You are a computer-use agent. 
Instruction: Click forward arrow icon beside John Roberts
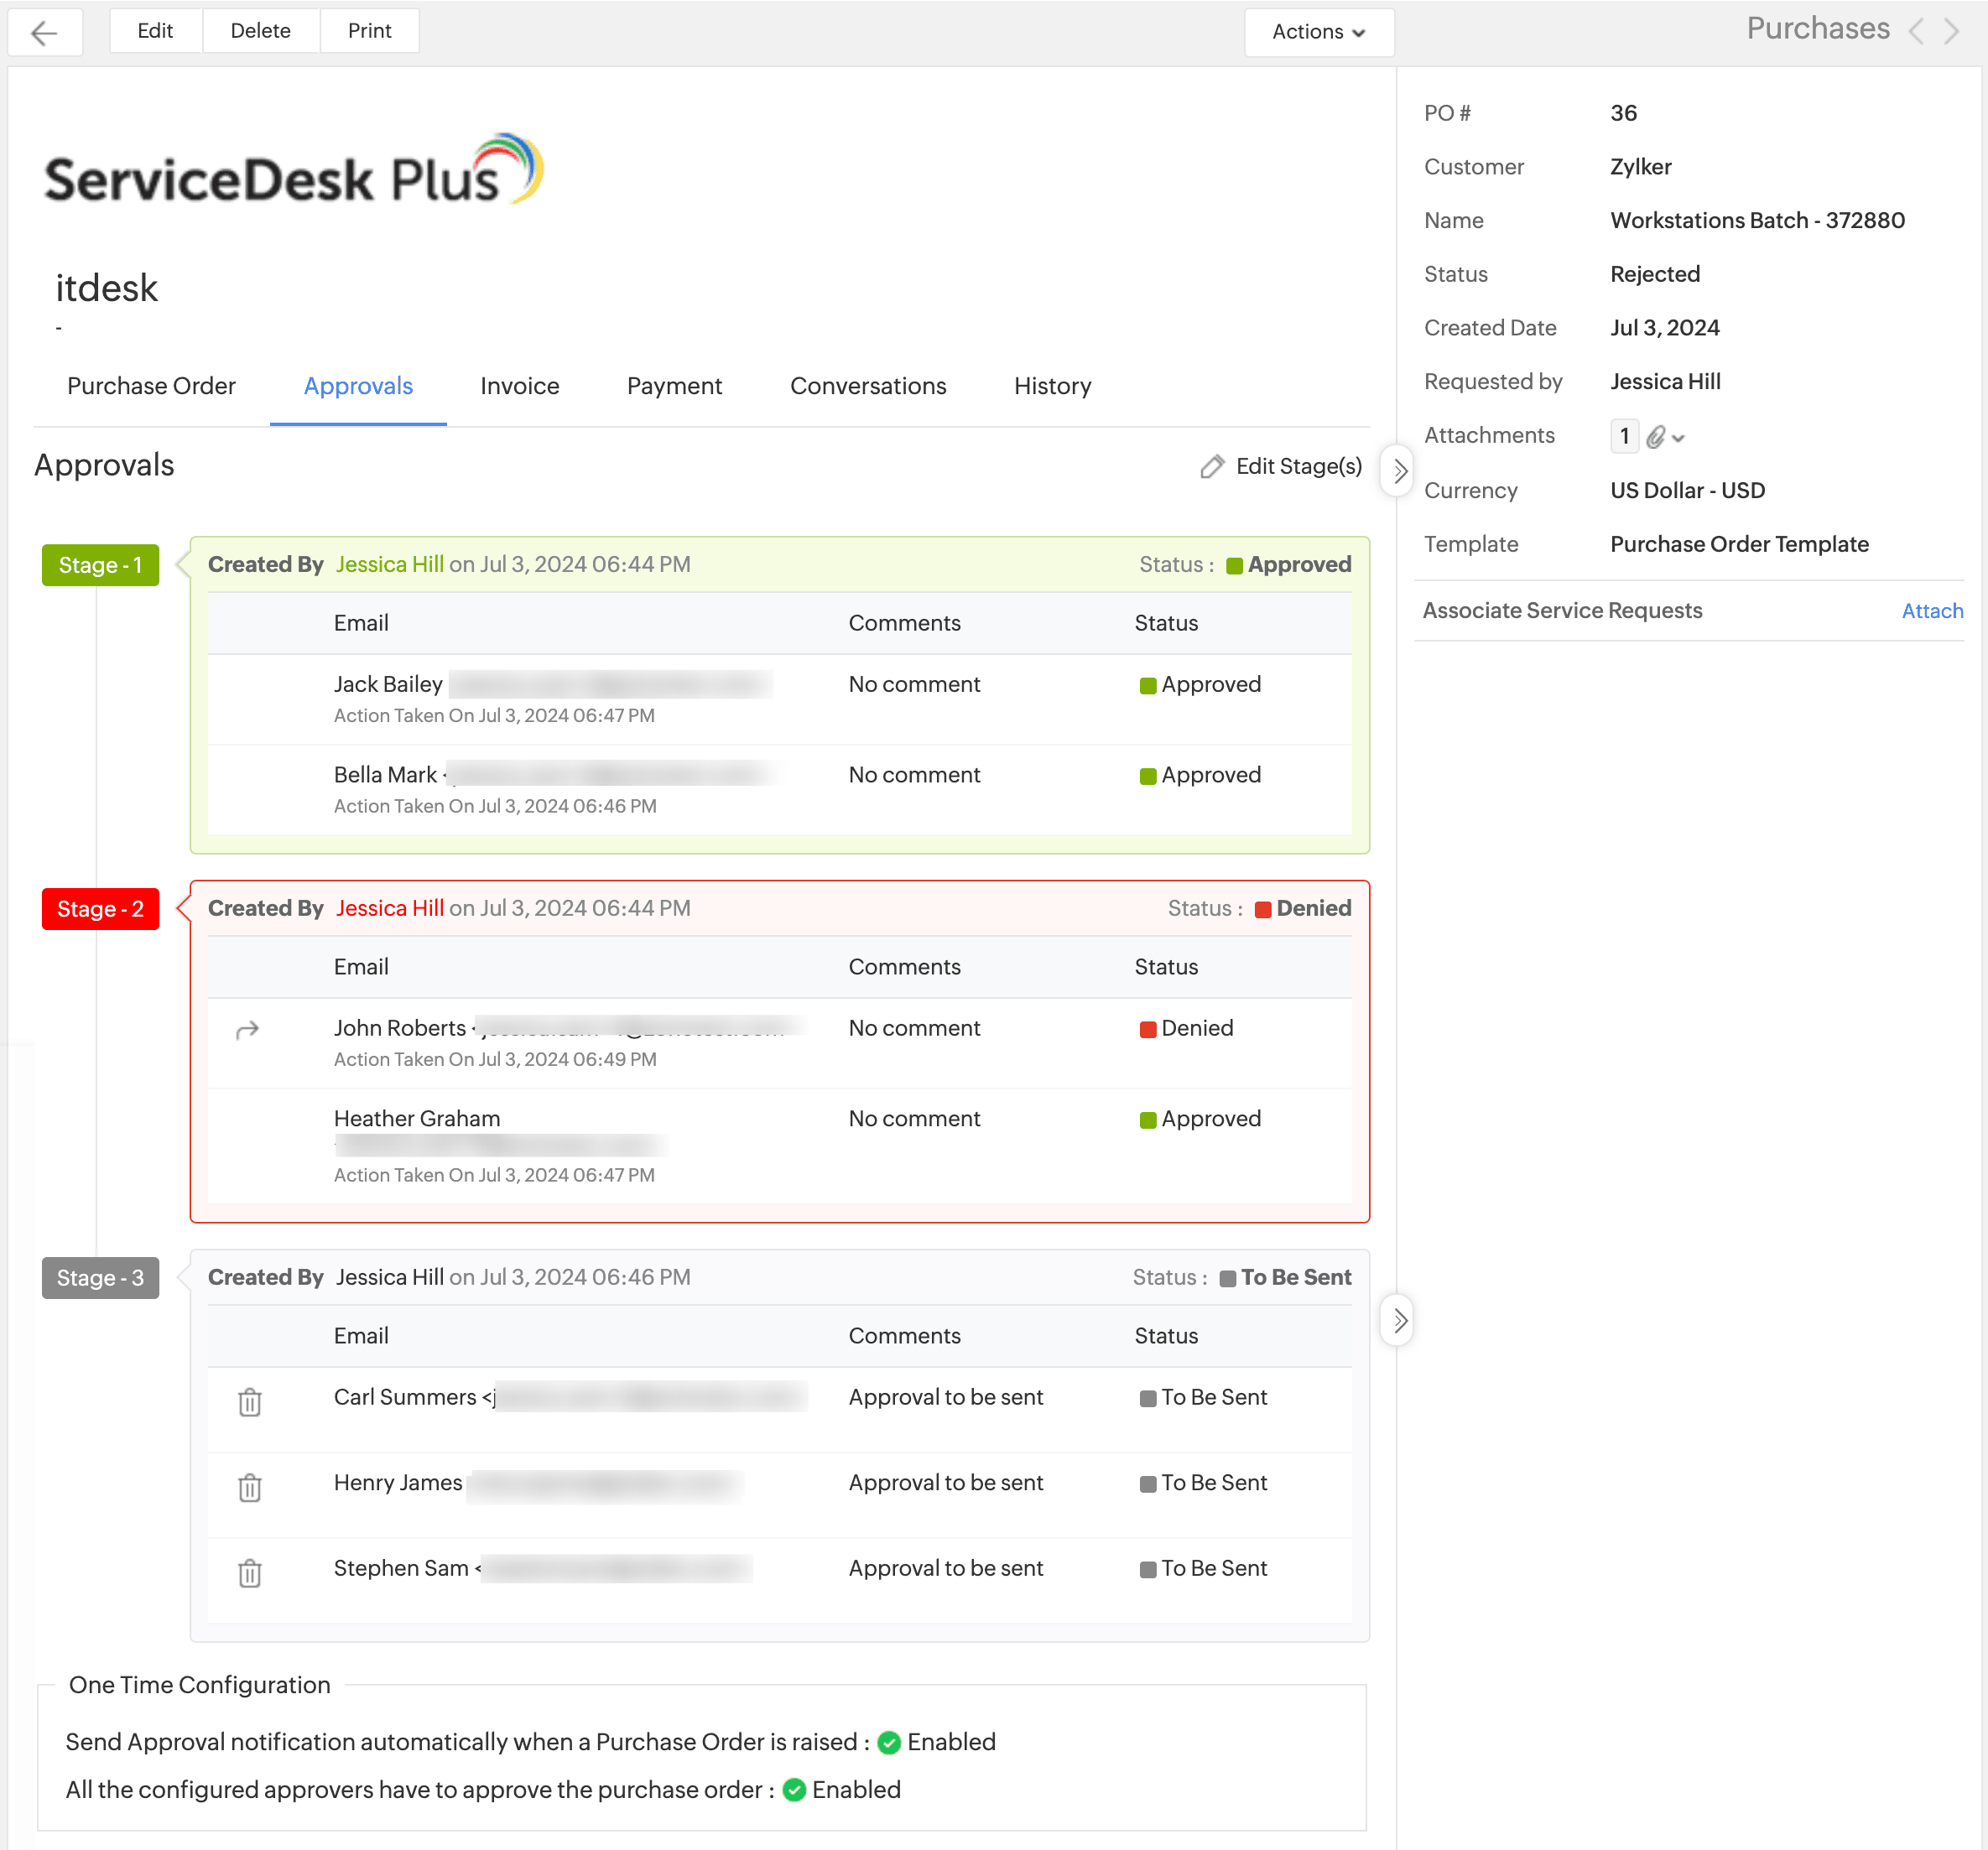[x=247, y=1030]
